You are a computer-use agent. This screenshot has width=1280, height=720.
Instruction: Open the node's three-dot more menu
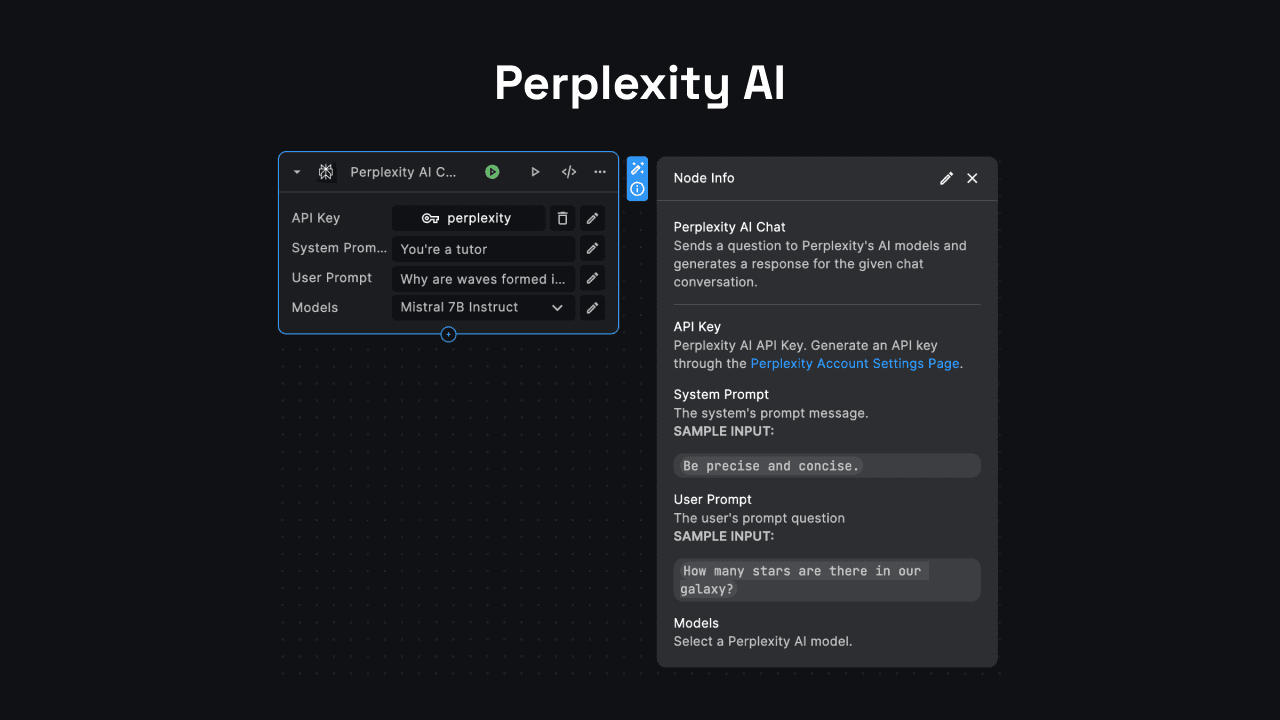click(600, 172)
